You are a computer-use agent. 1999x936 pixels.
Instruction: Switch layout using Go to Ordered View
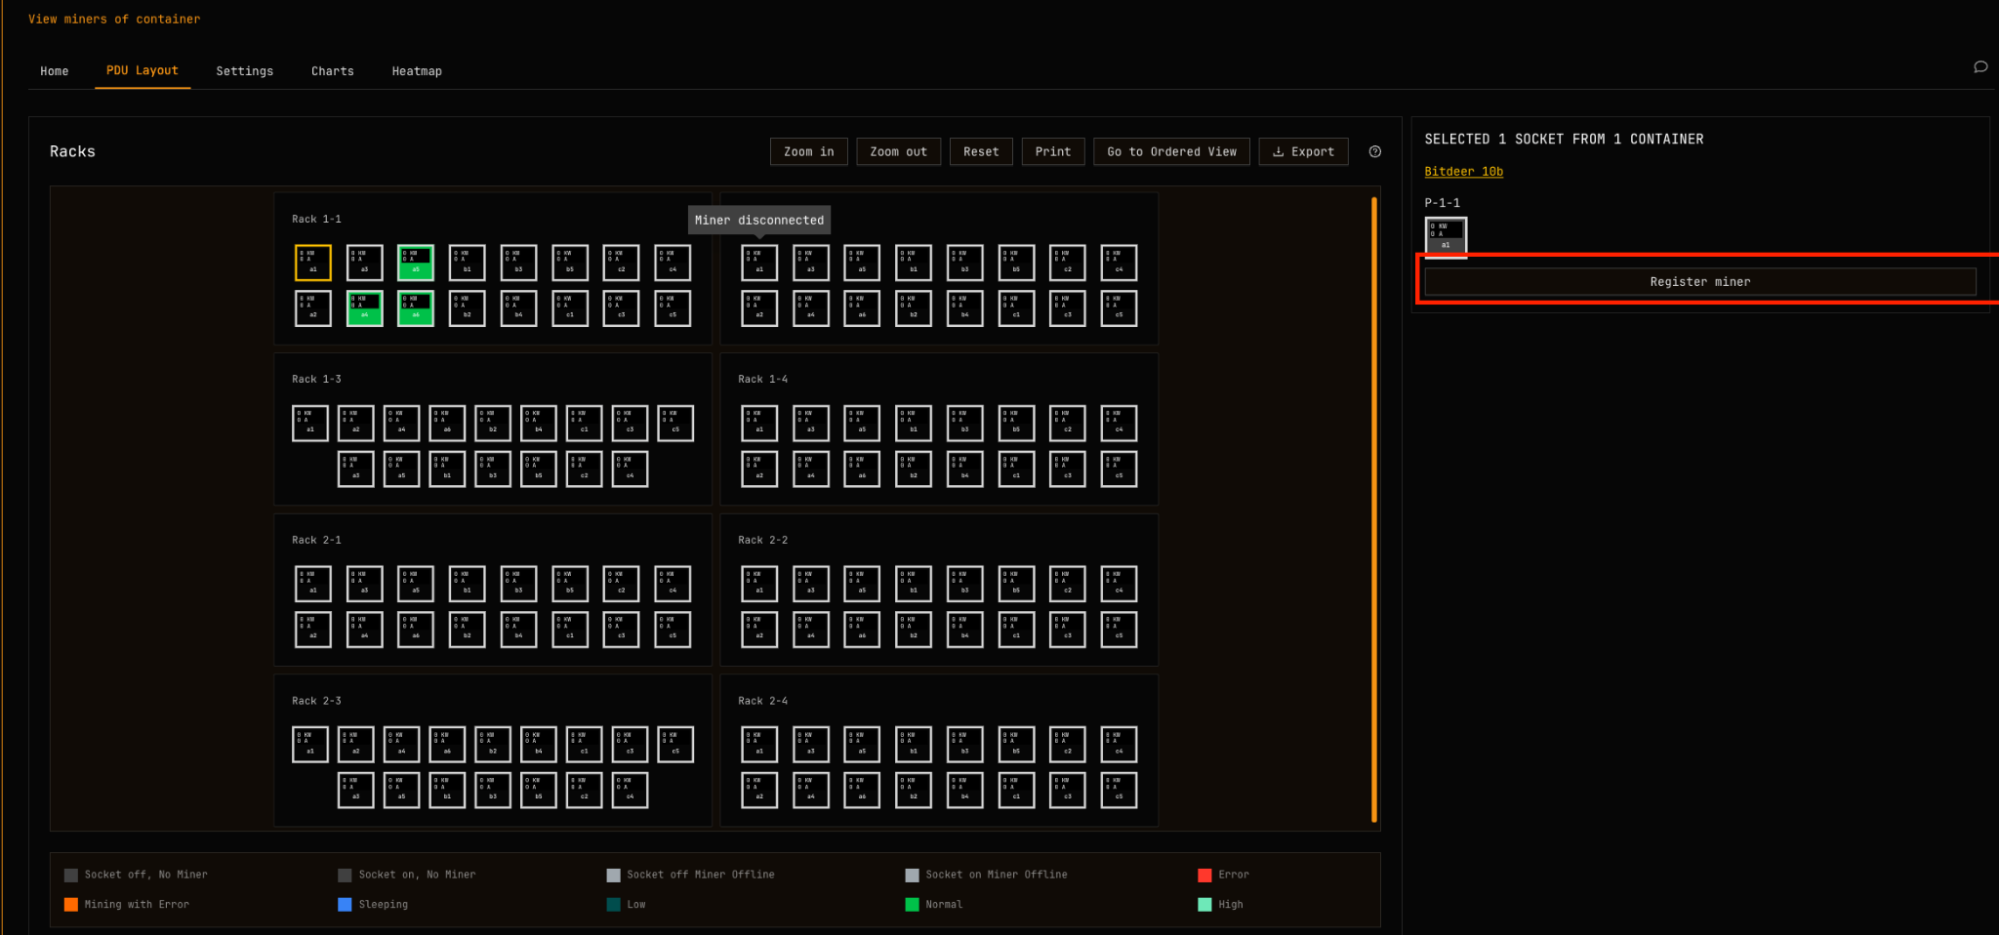point(1171,152)
